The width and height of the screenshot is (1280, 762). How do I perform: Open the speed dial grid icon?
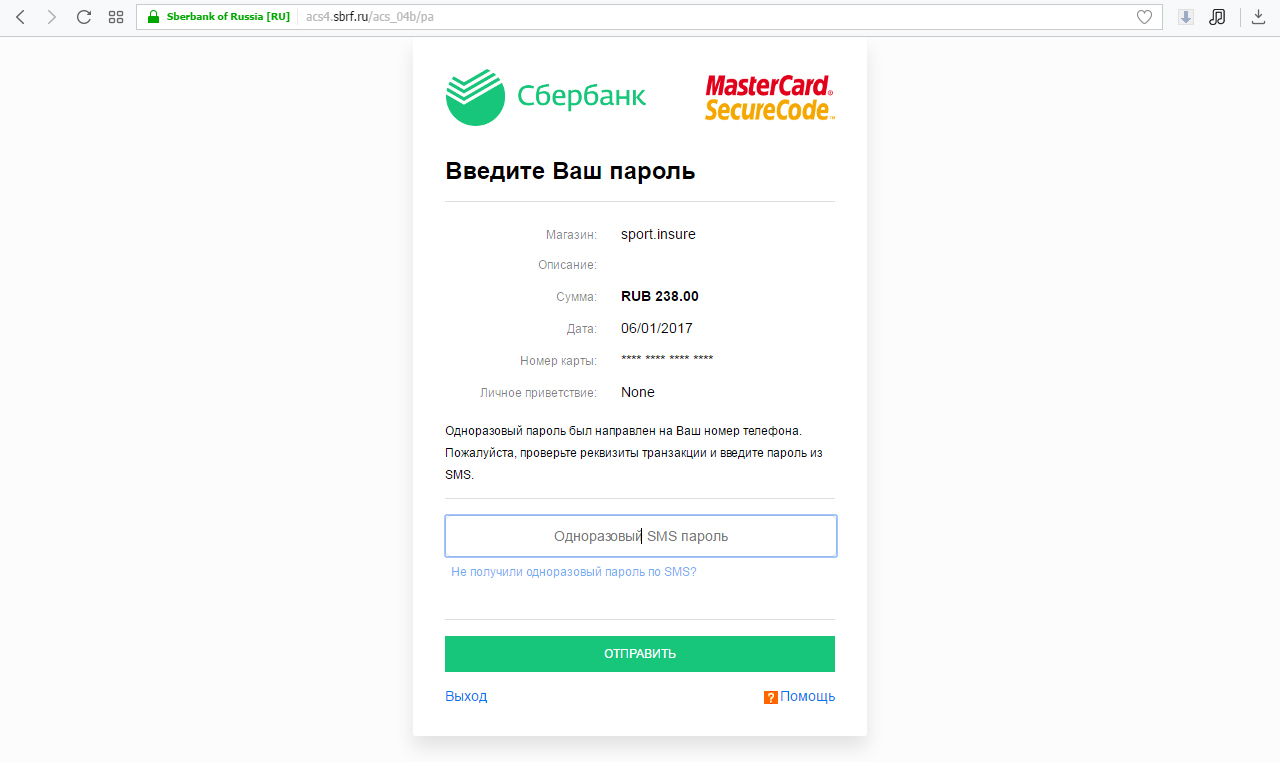coord(116,17)
